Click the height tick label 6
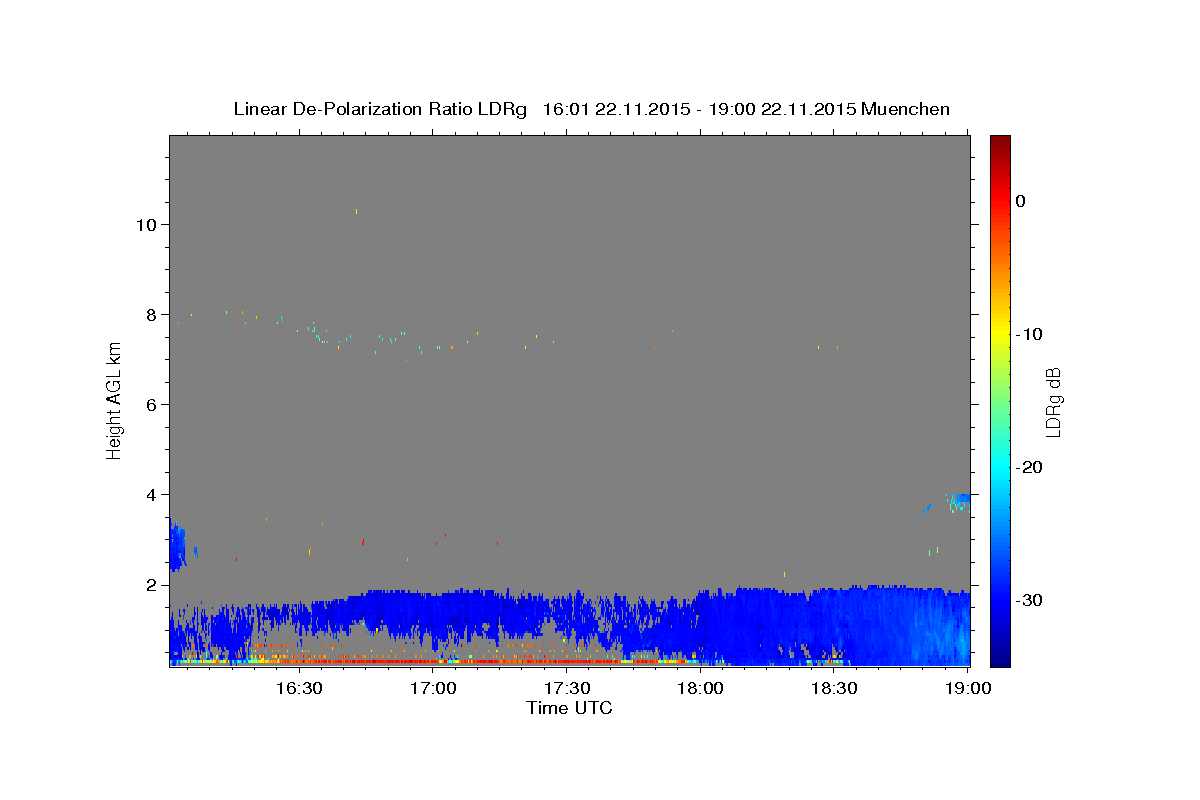 [151, 404]
